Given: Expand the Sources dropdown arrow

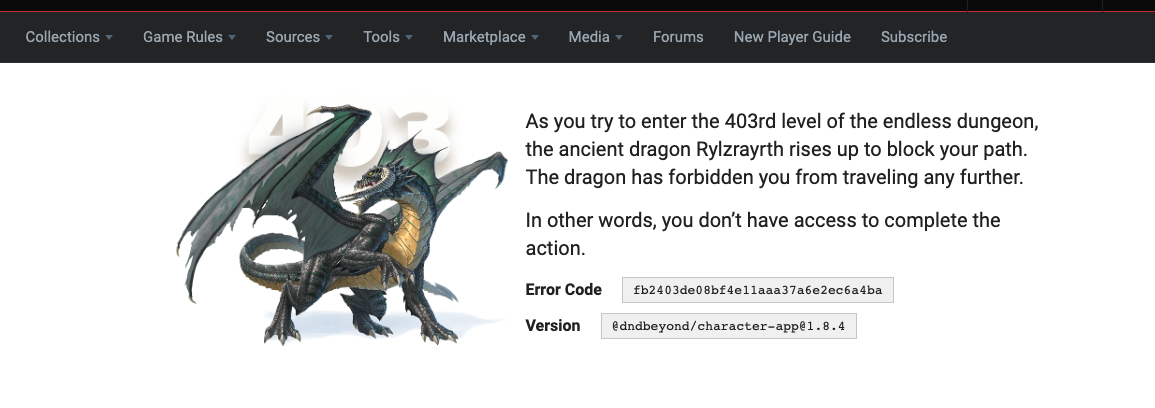Looking at the screenshot, I should (329, 38).
